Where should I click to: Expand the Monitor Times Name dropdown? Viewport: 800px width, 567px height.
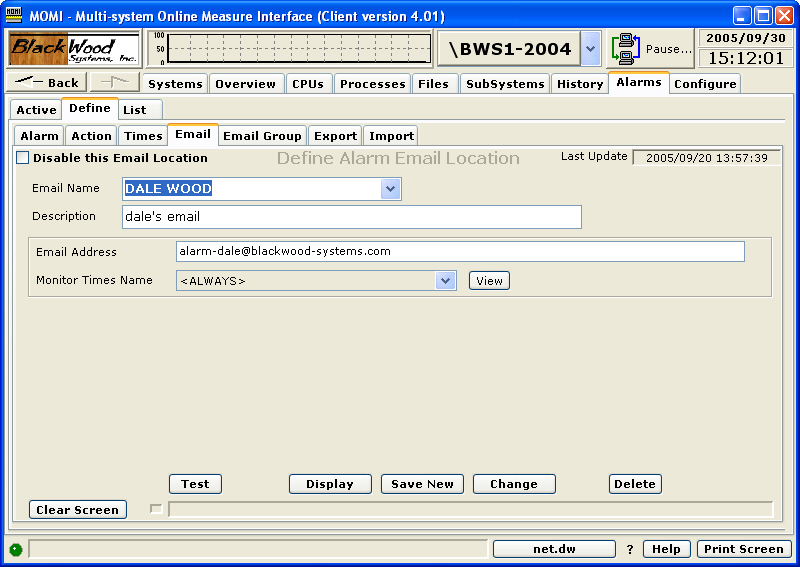tap(446, 281)
